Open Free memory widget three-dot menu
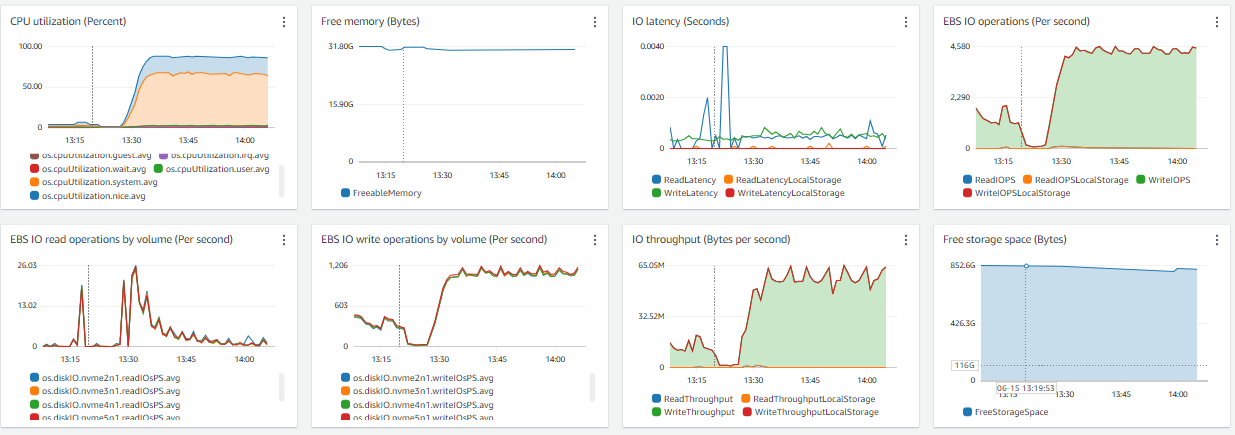This screenshot has height=435, width=1235. 595,22
